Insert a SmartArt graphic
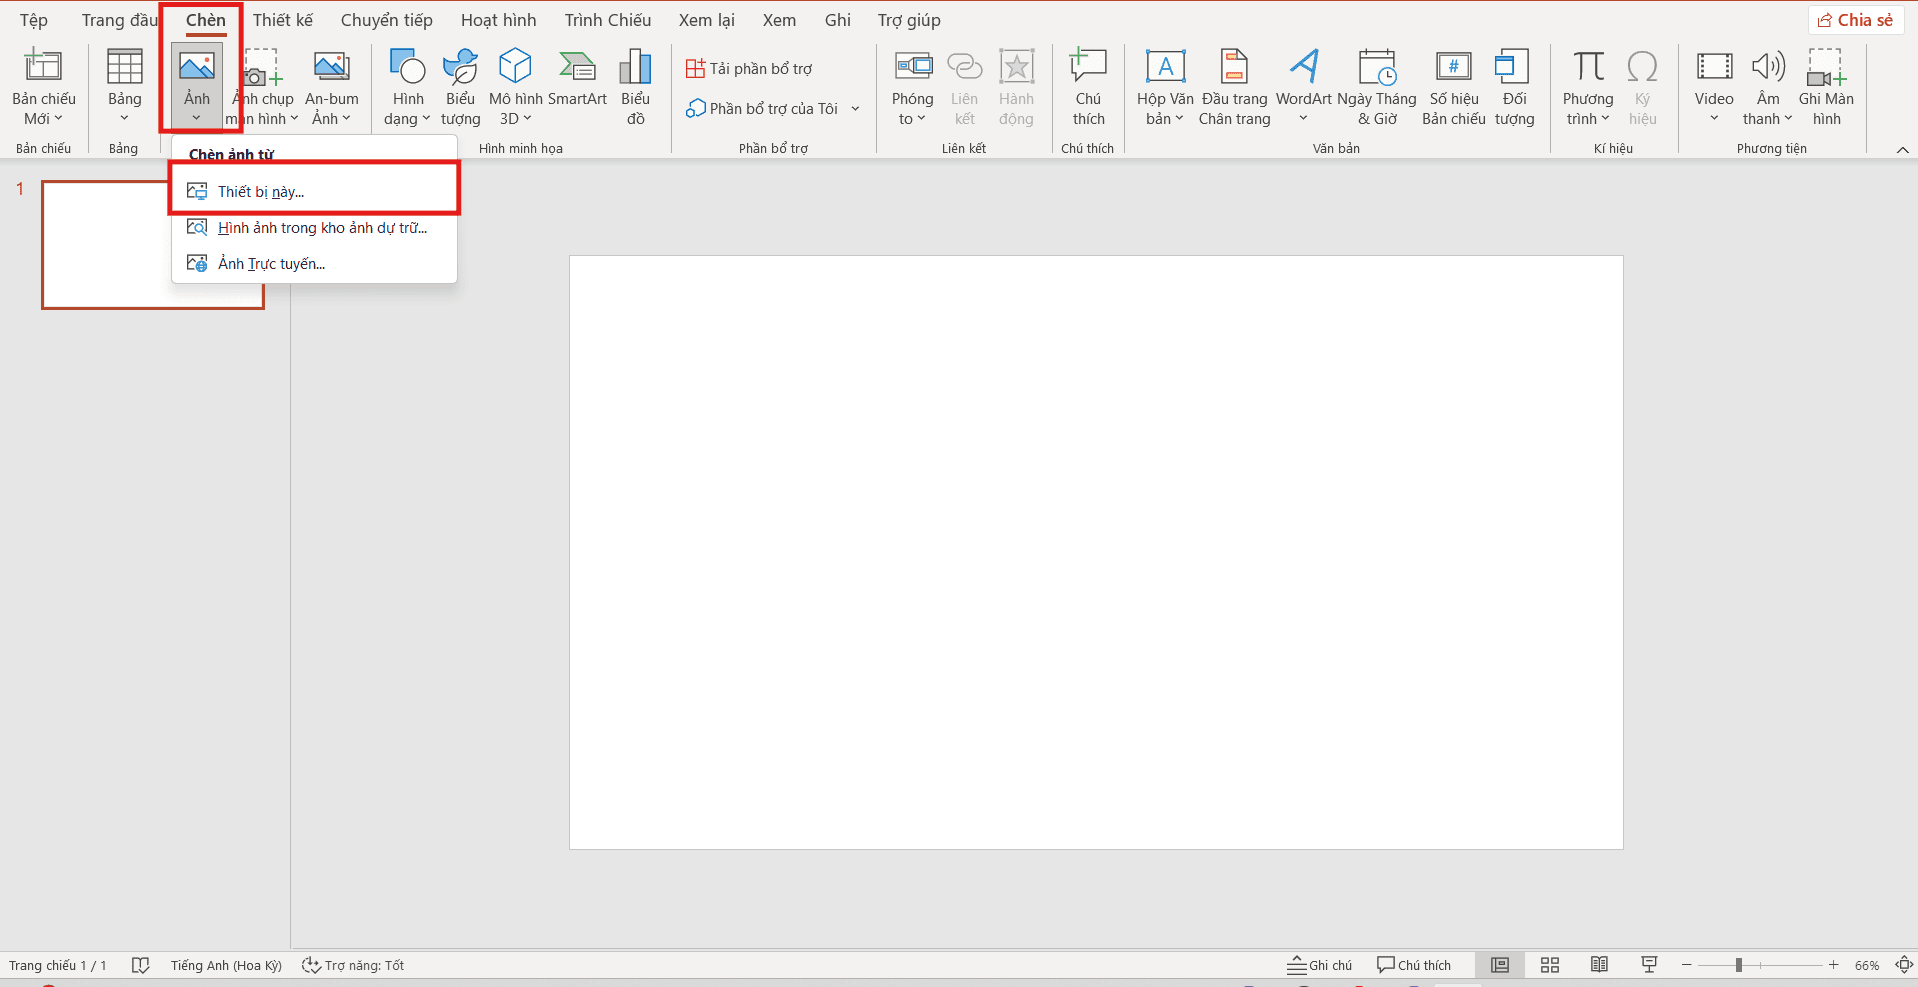1918x987 pixels. click(577, 68)
